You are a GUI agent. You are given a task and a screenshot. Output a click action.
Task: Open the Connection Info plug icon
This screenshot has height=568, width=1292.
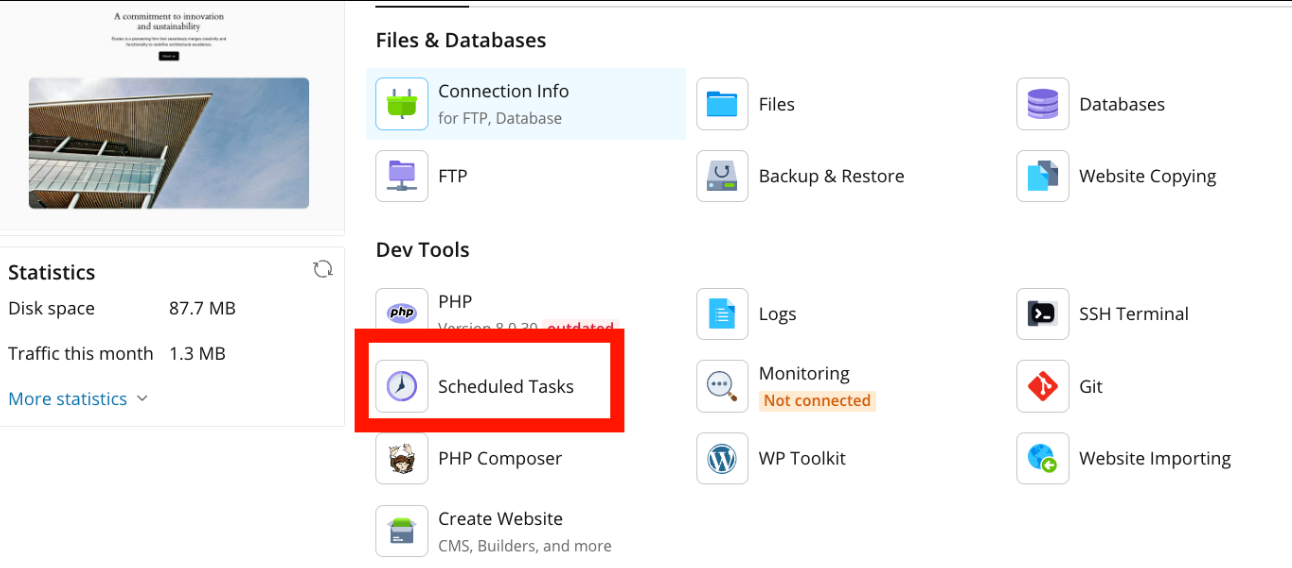[x=402, y=104]
